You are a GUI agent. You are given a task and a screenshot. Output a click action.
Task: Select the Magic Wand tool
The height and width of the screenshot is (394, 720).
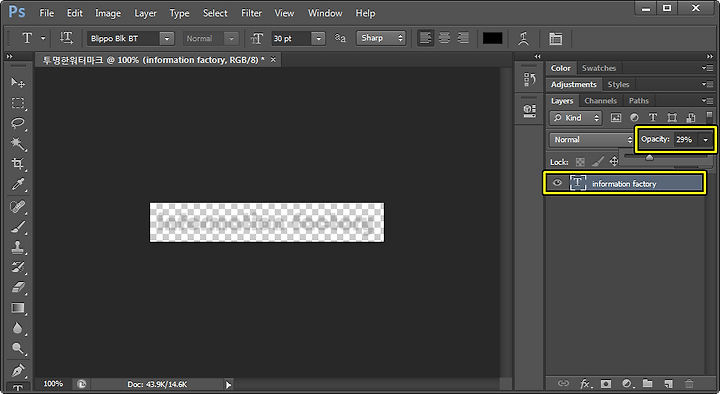point(18,144)
